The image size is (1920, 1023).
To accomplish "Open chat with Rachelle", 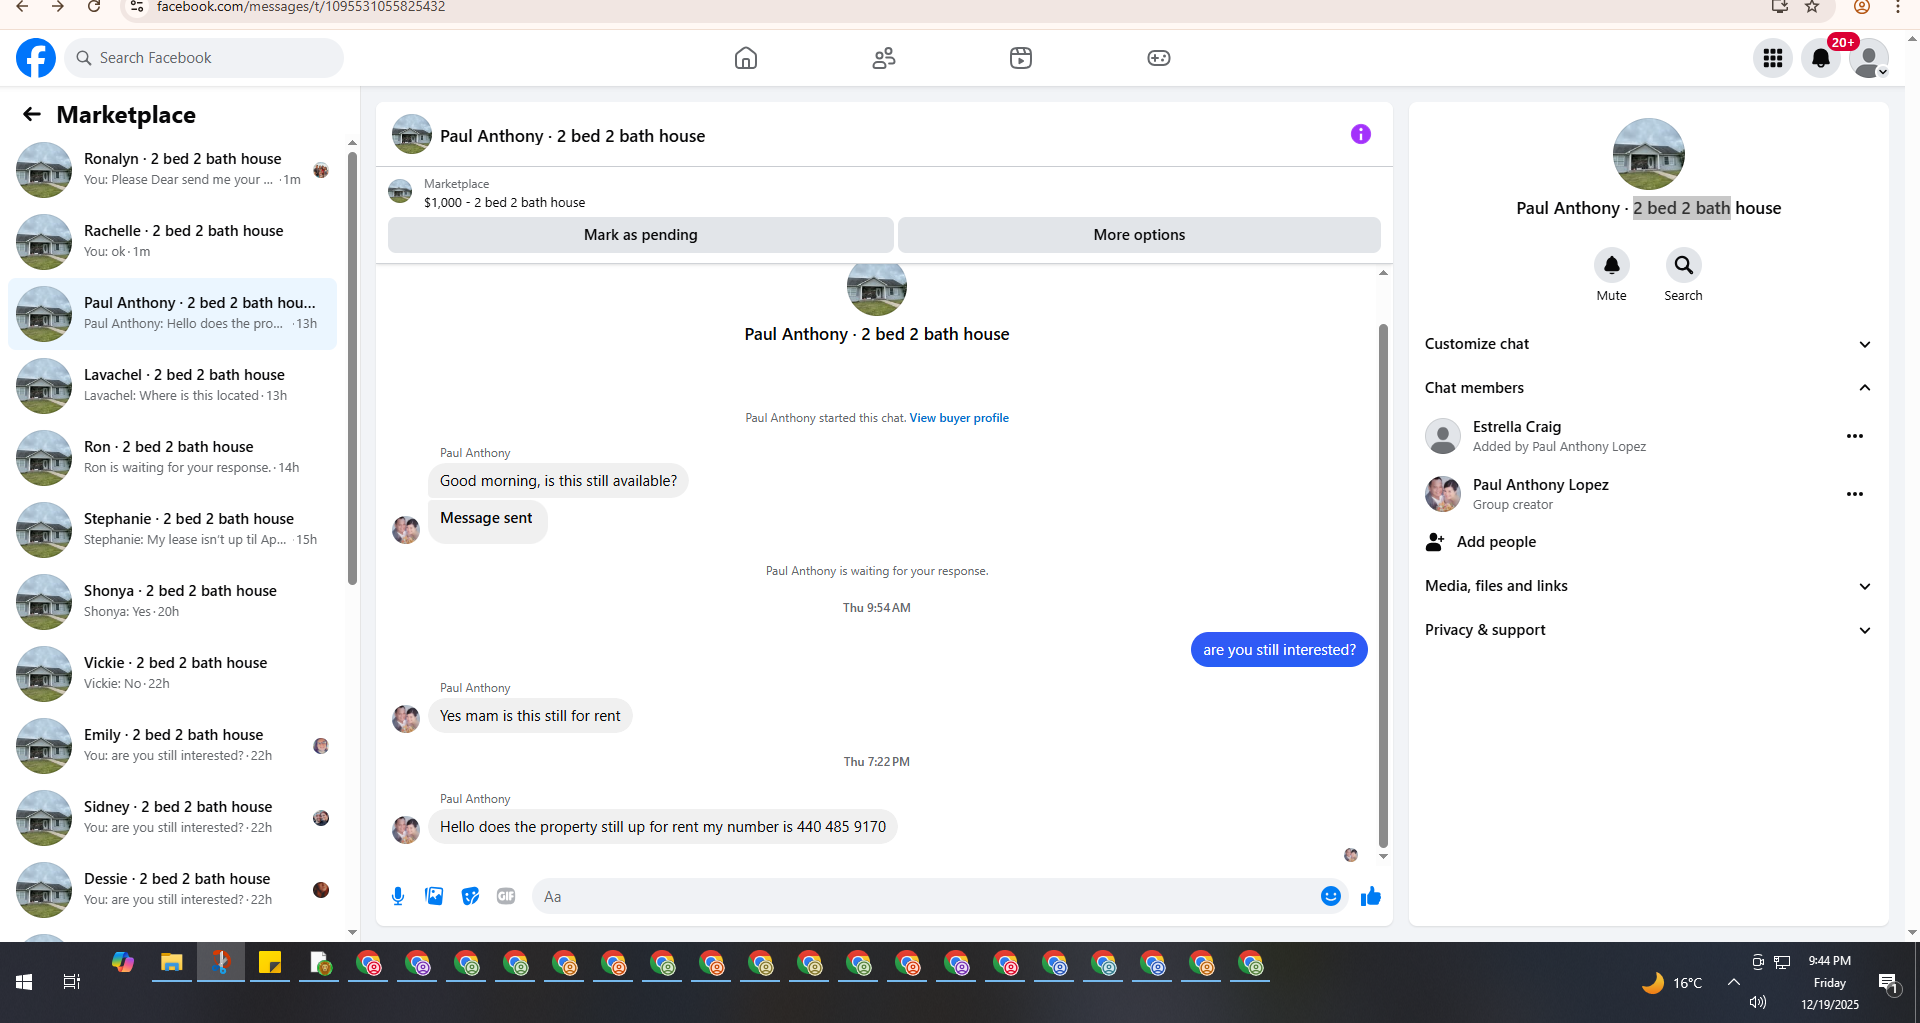I will [172, 242].
